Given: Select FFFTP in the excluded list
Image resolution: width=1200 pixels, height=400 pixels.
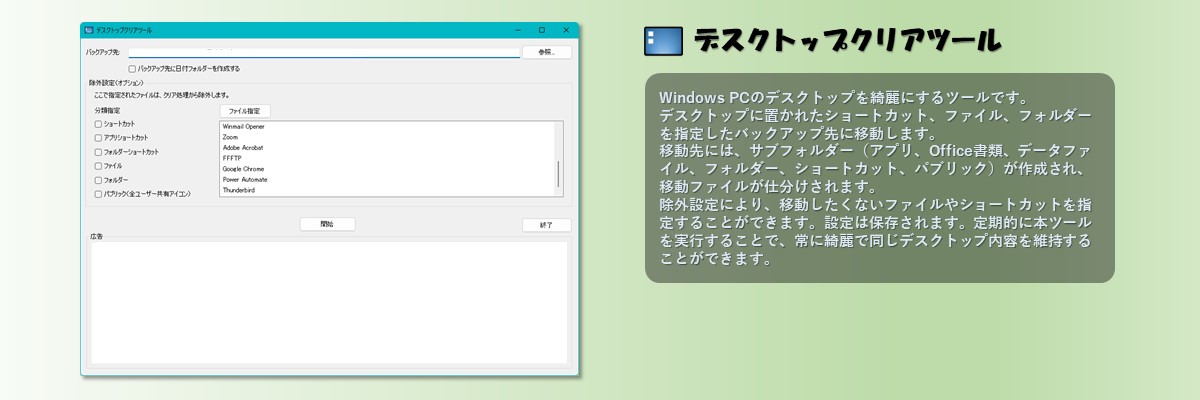Looking at the screenshot, I should pos(231,158).
